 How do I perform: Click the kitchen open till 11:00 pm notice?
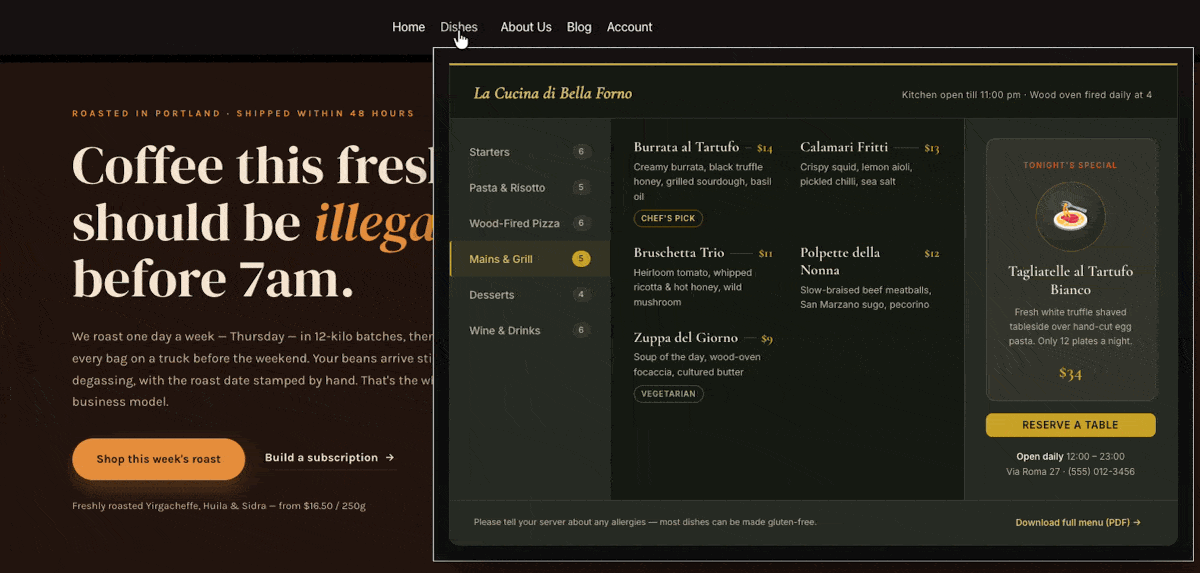pos(1026,95)
